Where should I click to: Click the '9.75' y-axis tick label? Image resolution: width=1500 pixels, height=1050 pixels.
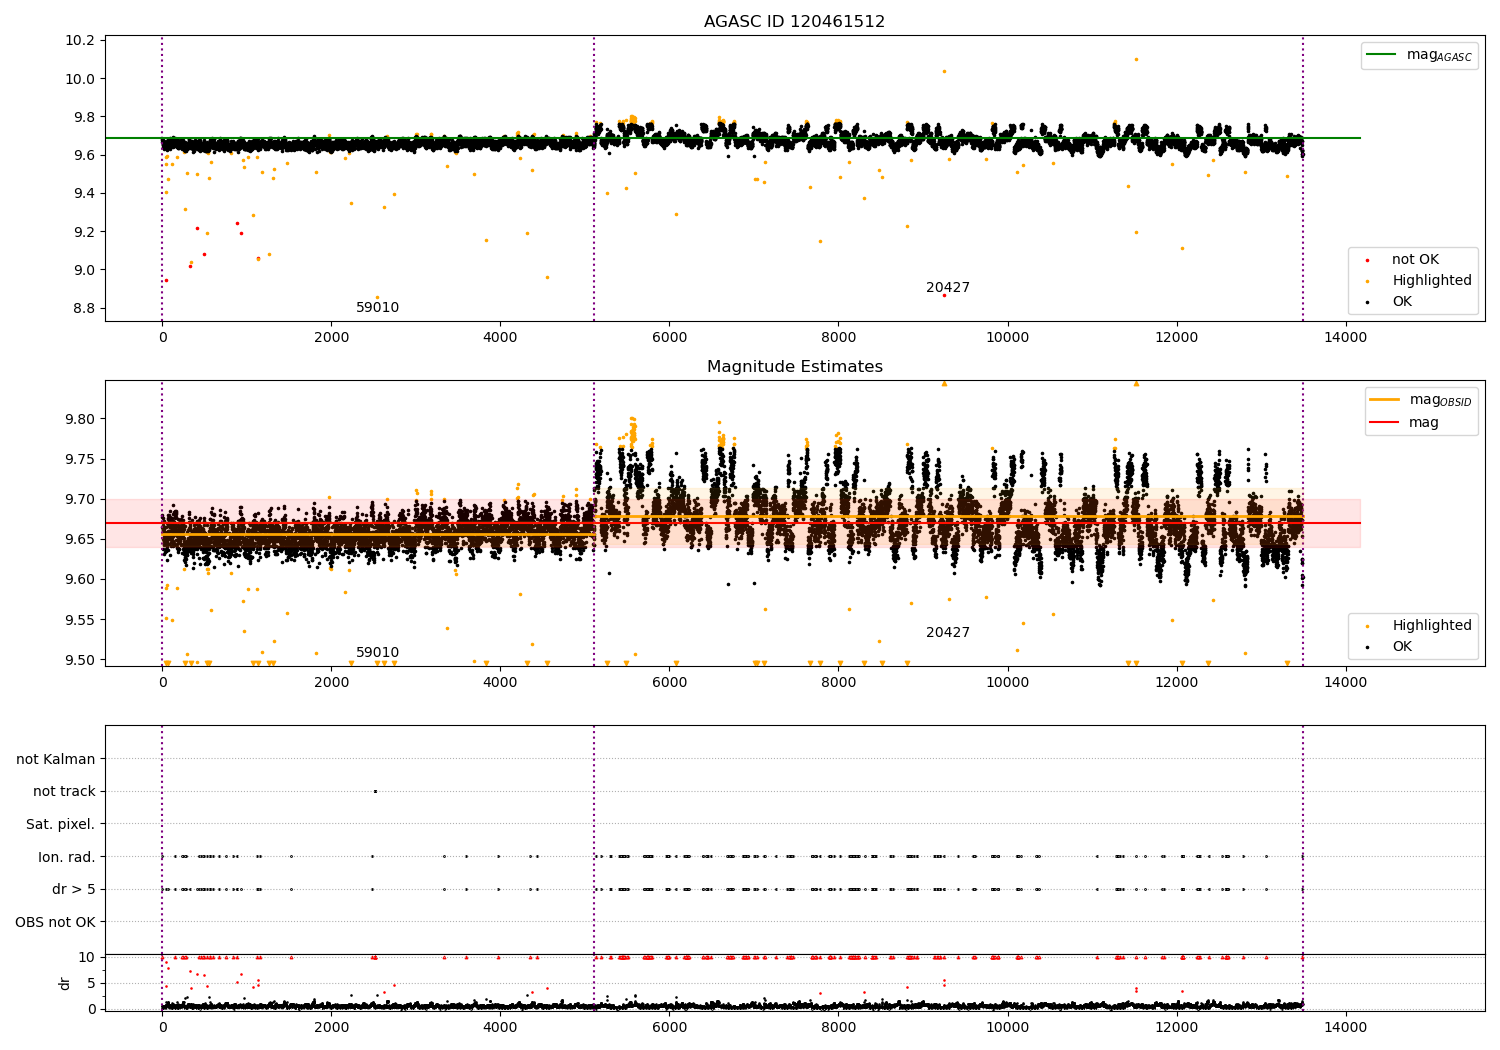[82, 459]
